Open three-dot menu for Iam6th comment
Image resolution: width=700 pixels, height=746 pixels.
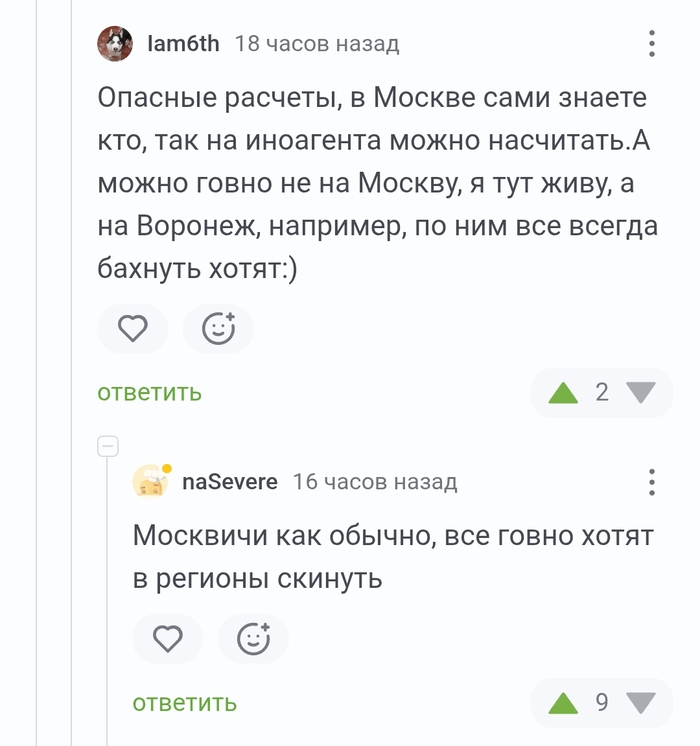[651, 44]
